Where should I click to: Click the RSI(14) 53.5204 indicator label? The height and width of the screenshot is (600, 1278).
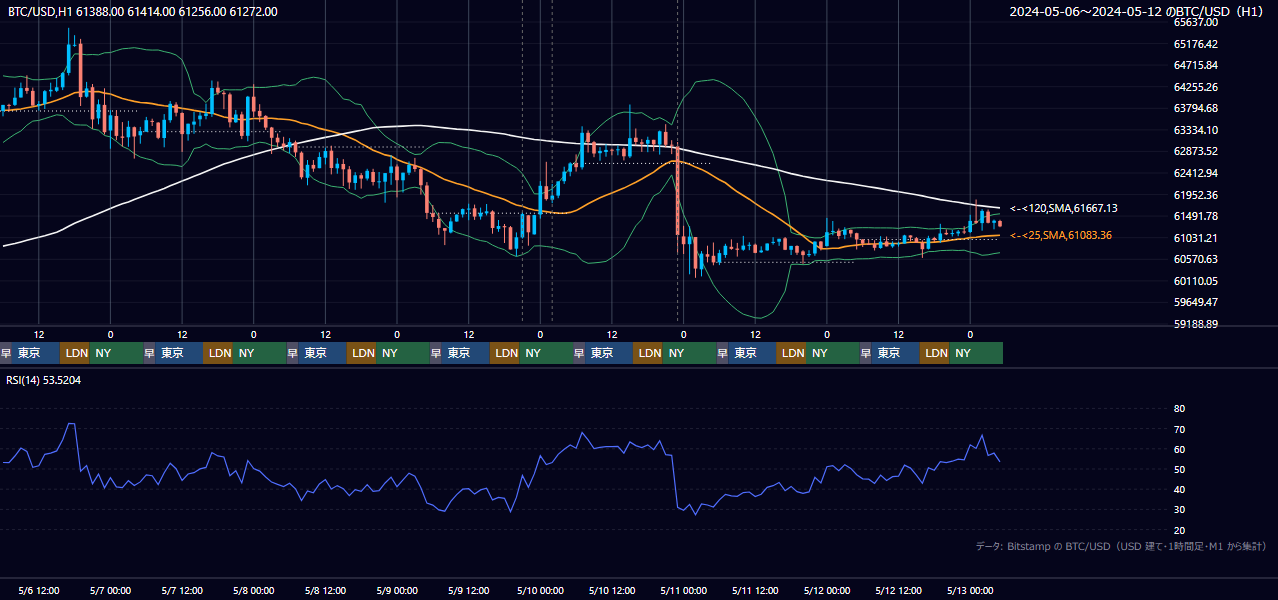coord(44,380)
